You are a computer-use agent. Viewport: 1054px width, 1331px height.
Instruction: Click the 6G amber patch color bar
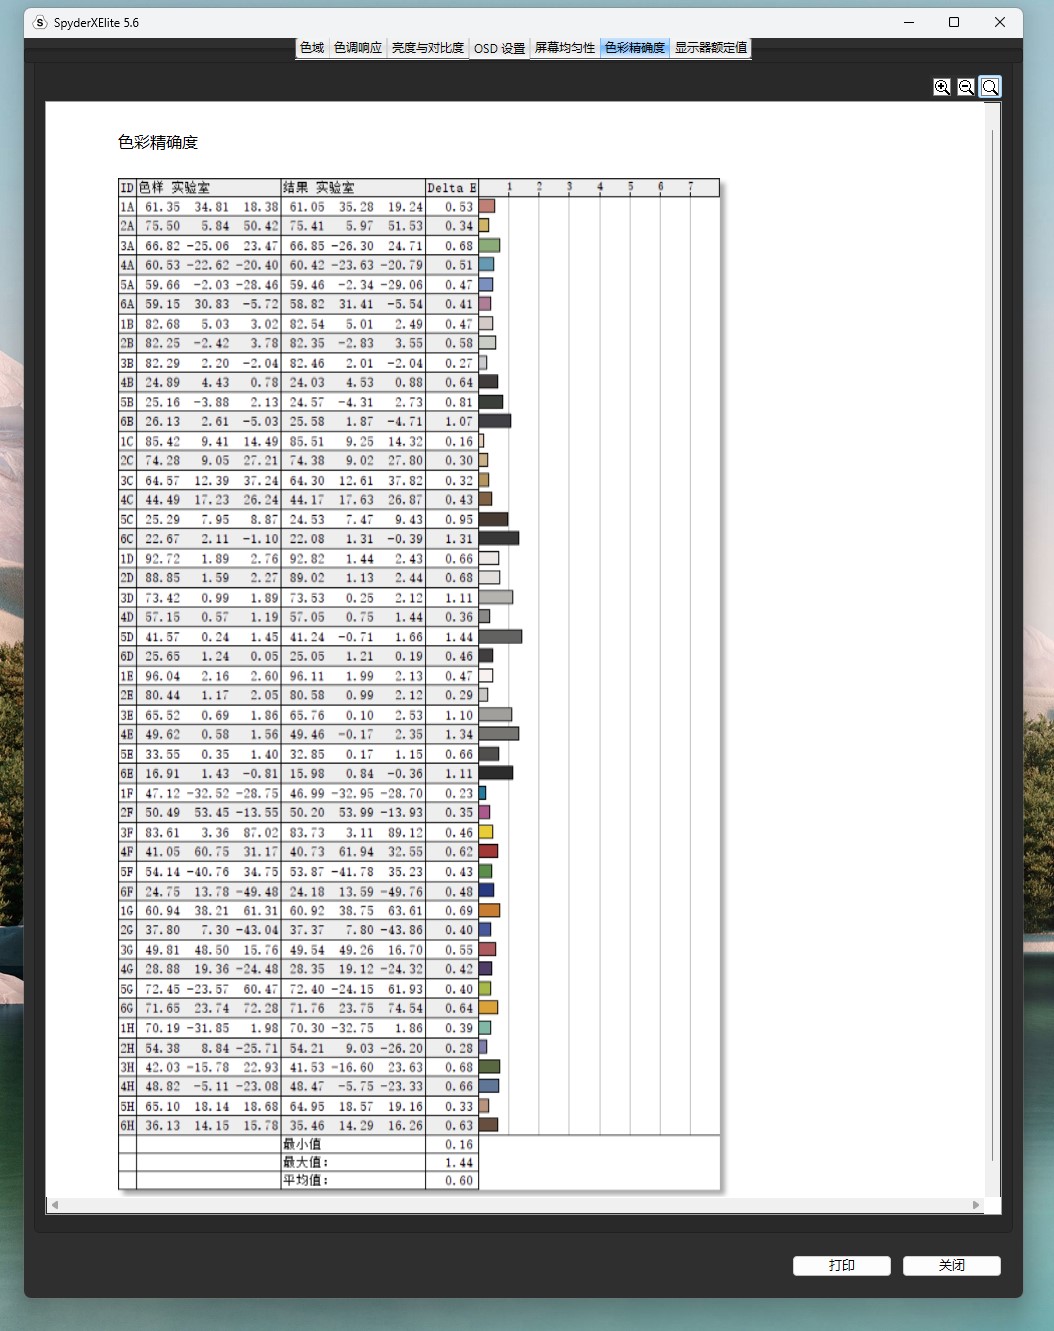[489, 1008]
